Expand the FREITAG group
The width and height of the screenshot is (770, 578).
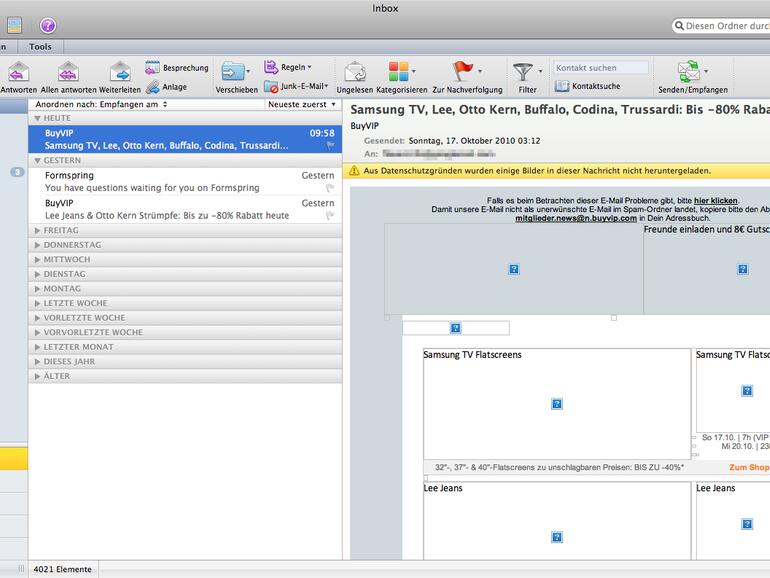point(37,230)
